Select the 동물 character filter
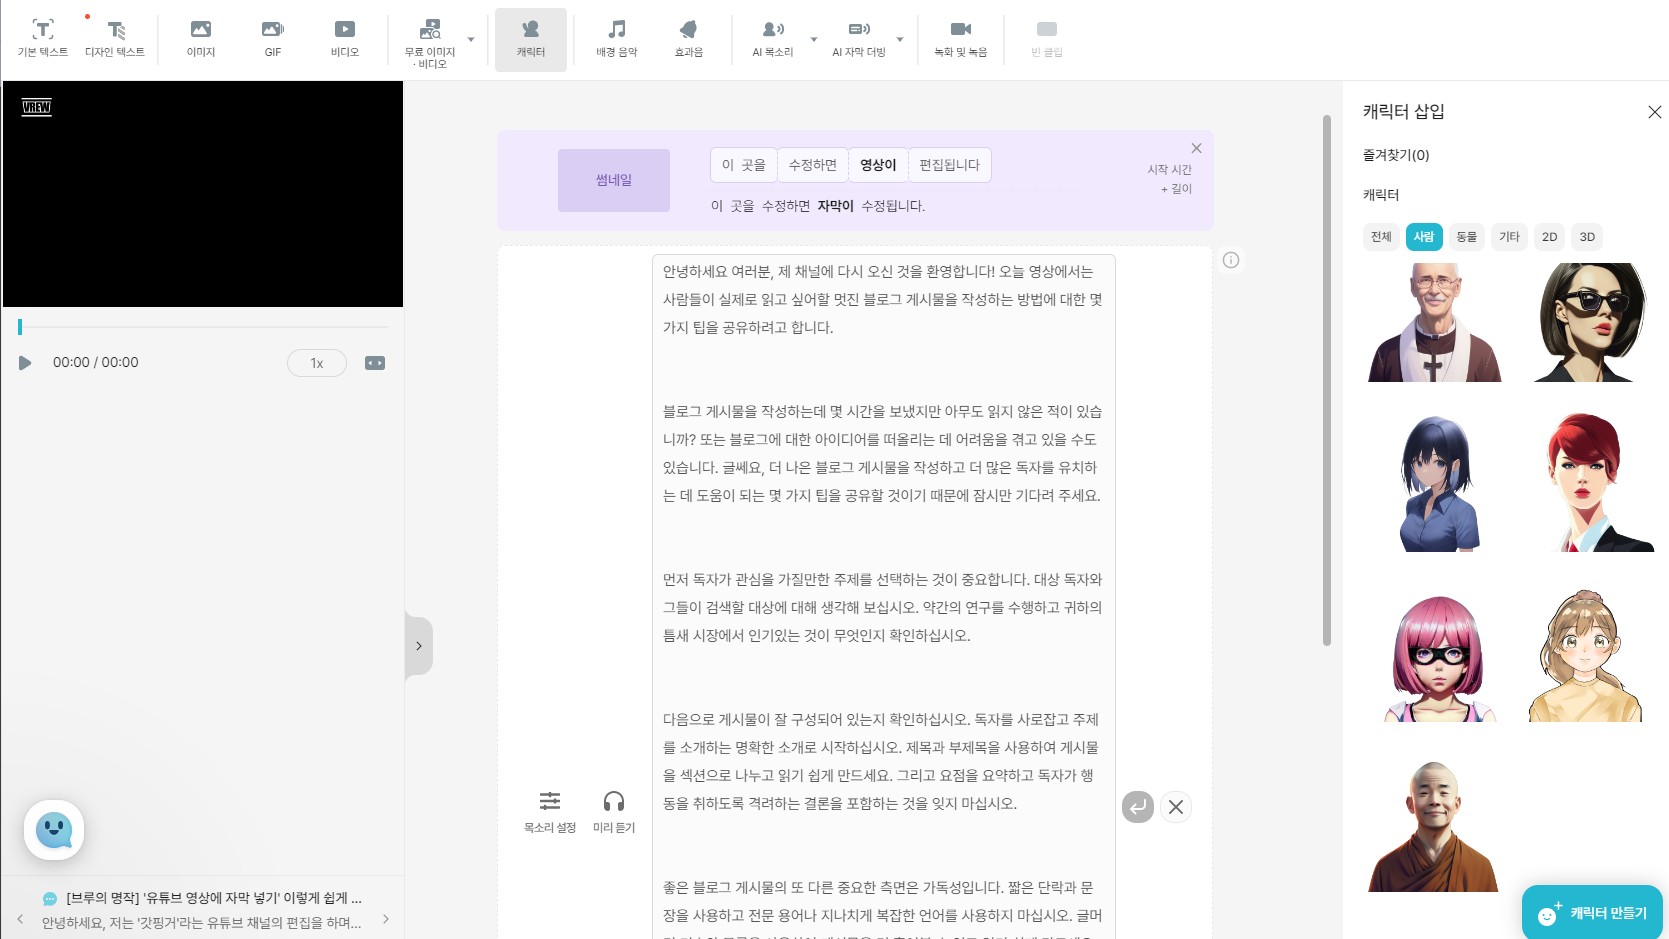This screenshot has height=939, width=1669. pyautogui.click(x=1467, y=237)
